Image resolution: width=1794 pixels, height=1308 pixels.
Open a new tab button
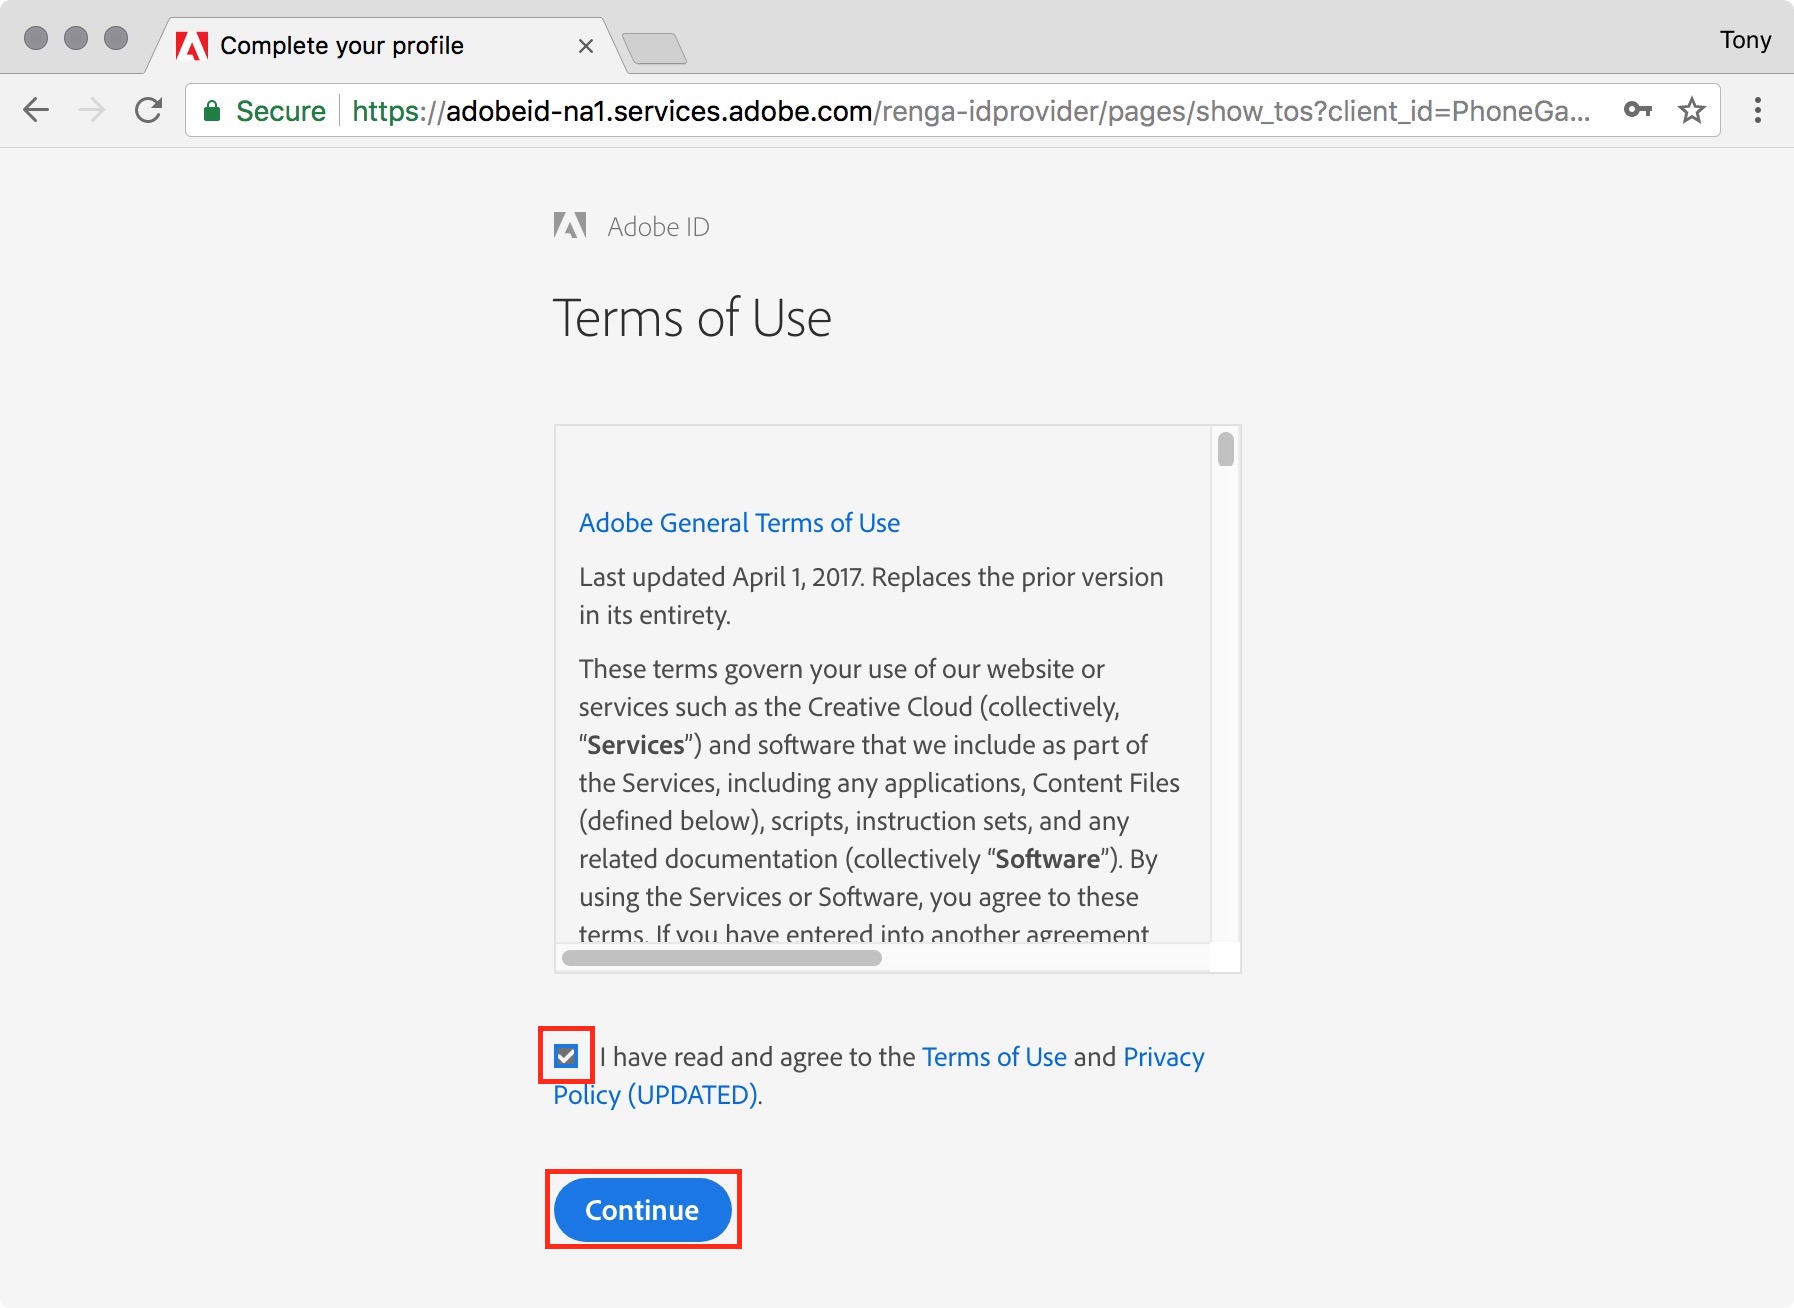[x=654, y=48]
